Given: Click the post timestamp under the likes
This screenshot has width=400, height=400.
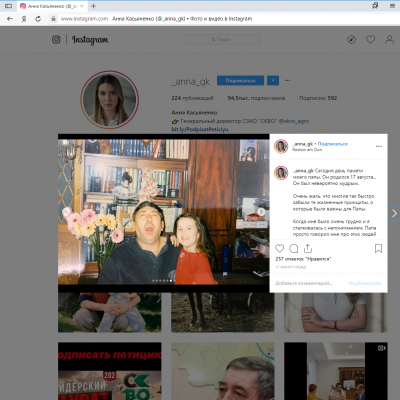Looking at the screenshot, I should point(290,267).
